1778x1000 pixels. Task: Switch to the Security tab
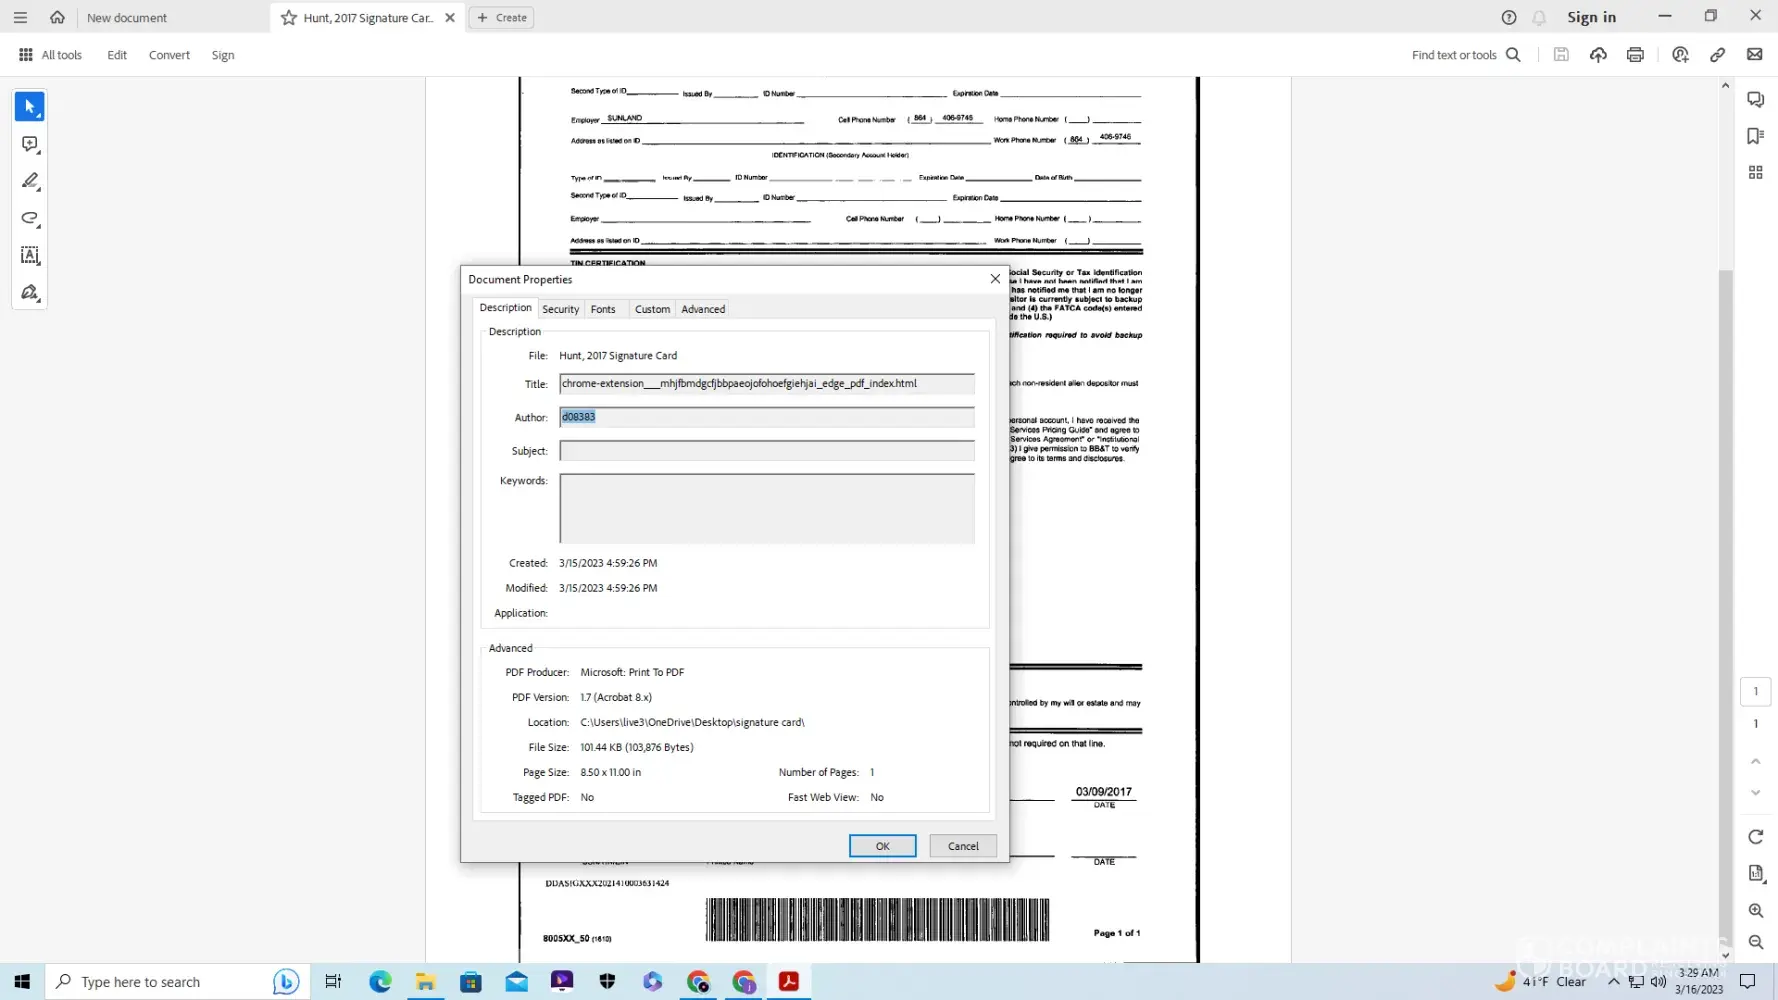560,309
